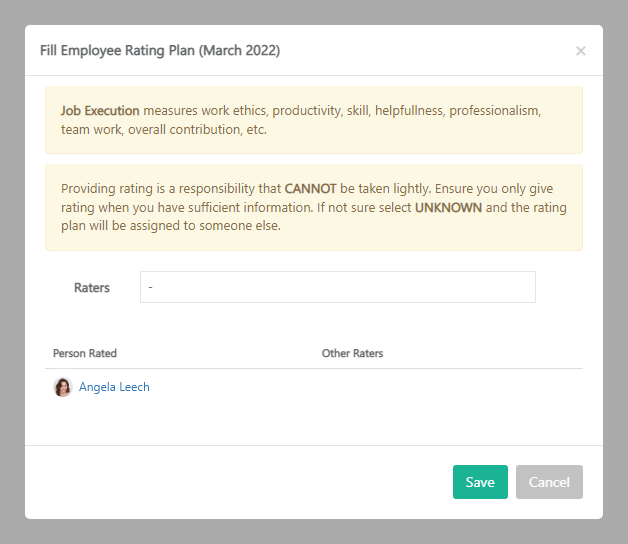Focus the Raters input field
Viewport: 628px width, 544px height.
pyautogui.click(x=337, y=287)
